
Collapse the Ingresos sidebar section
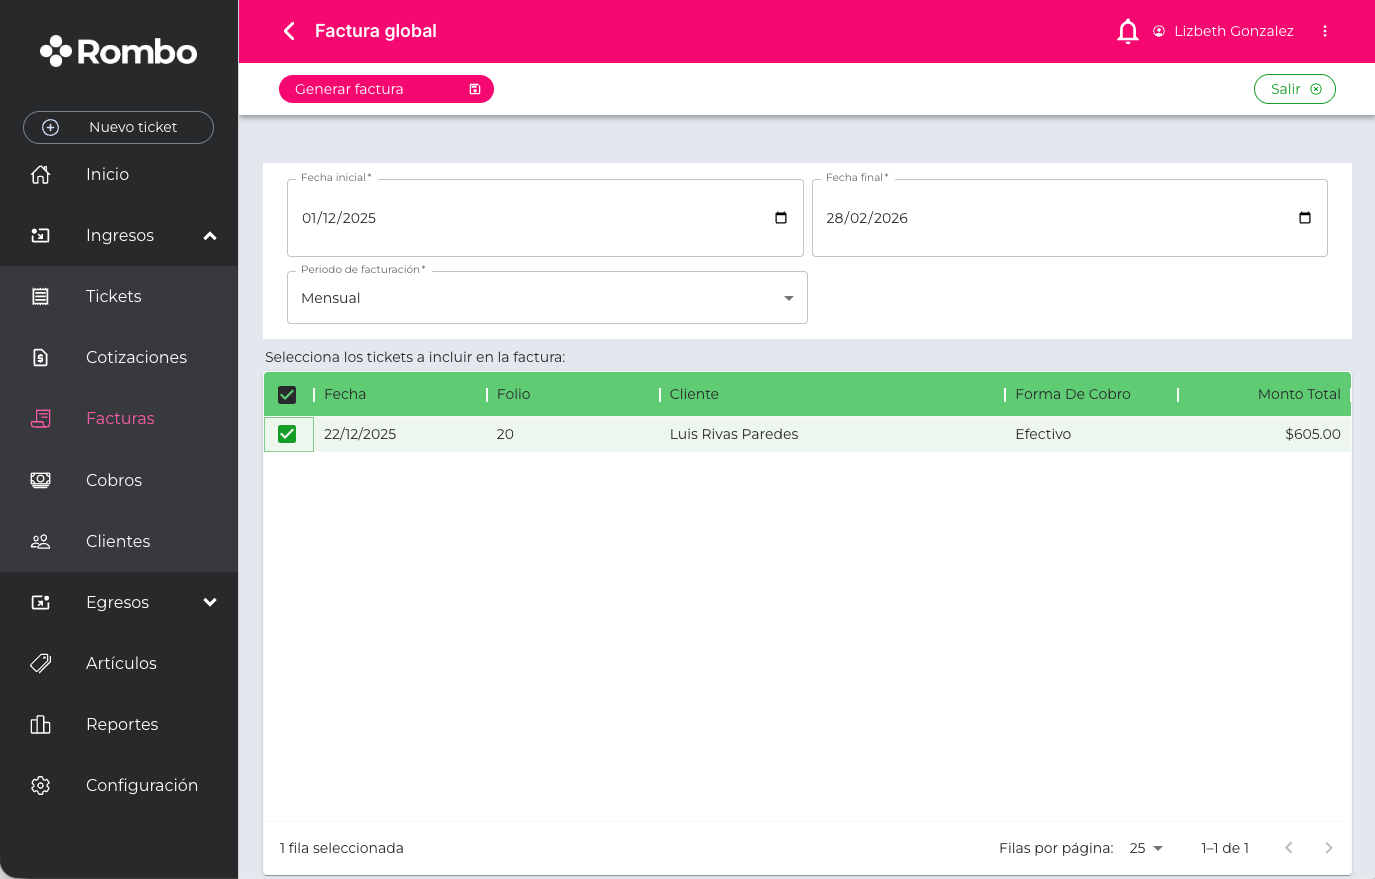(210, 236)
